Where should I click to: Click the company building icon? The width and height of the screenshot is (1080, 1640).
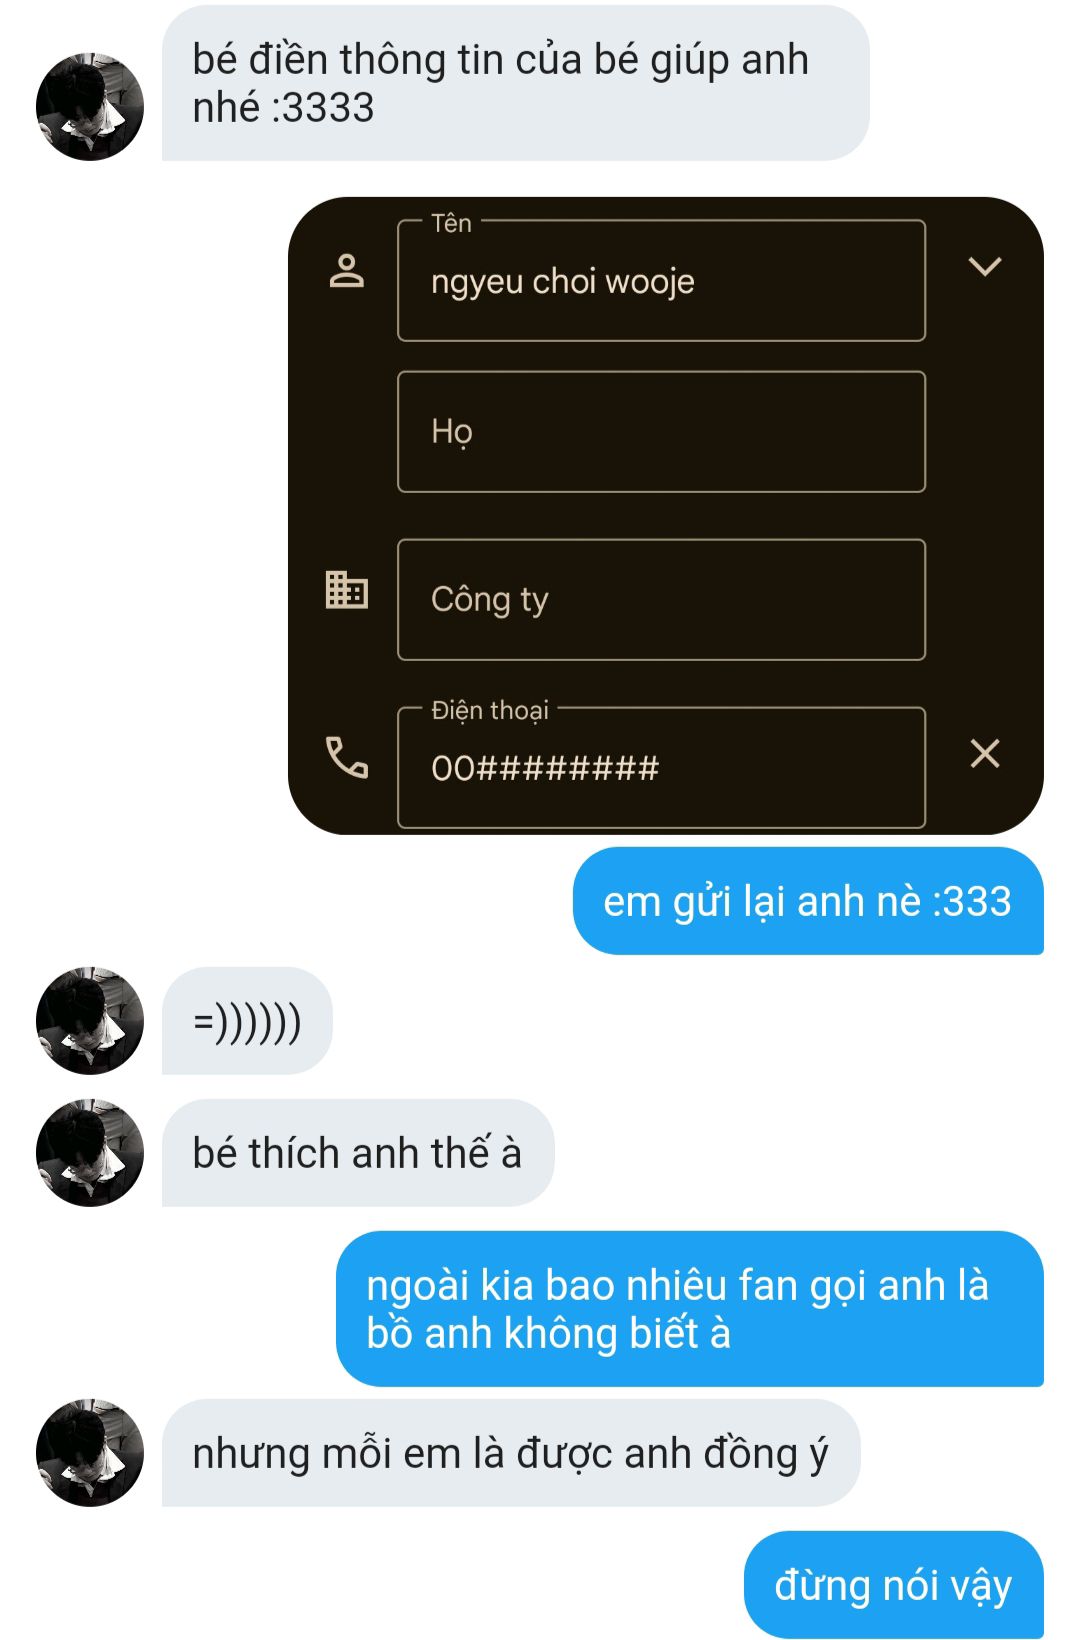pyautogui.click(x=347, y=589)
